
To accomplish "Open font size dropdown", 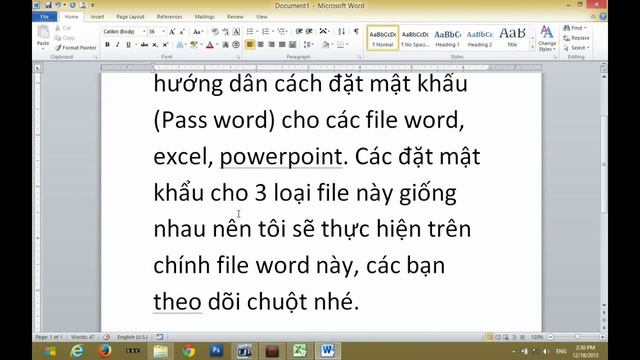I will tap(164, 31).
